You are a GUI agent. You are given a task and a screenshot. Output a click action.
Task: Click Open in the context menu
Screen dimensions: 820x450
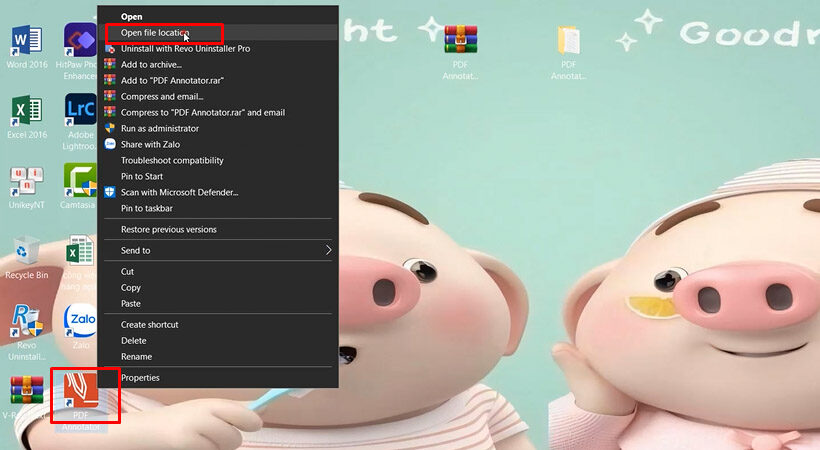click(131, 17)
